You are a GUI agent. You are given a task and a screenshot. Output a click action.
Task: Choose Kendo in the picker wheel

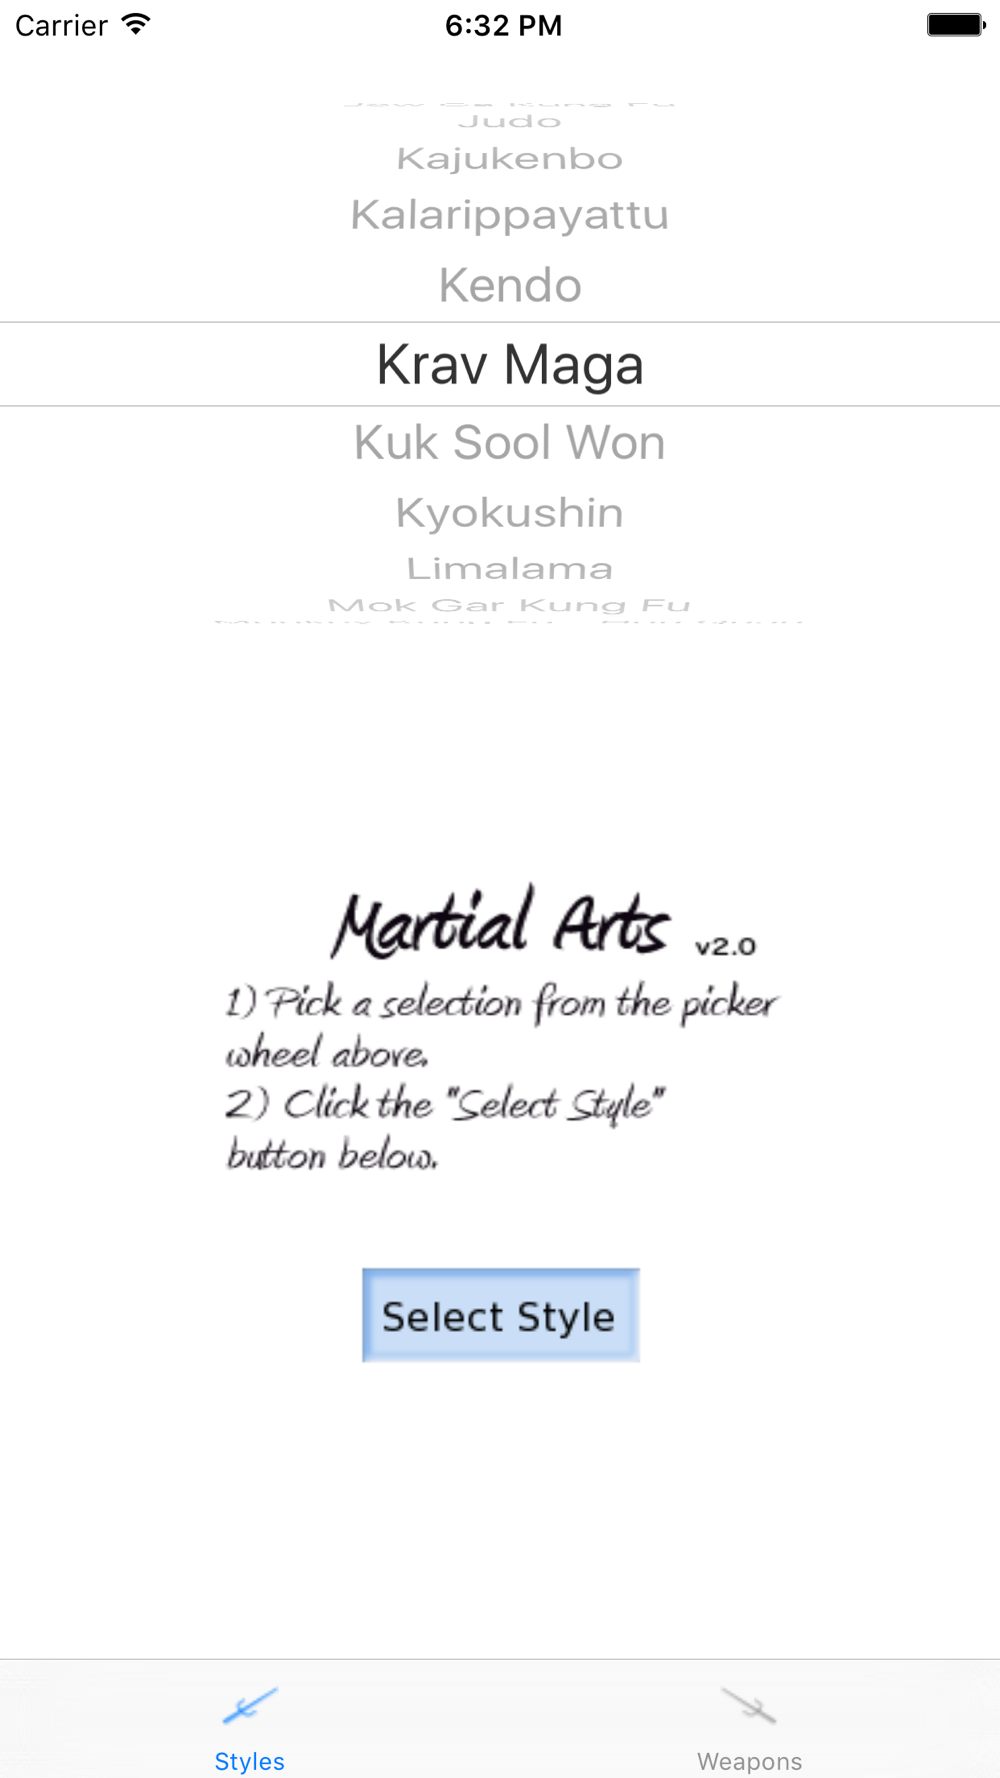(x=510, y=286)
